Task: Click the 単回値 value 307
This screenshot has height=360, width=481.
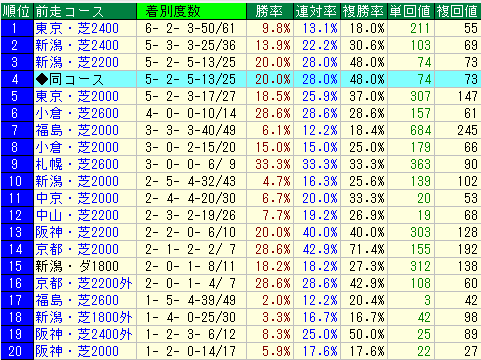Action: pyautogui.click(x=421, y=96)
